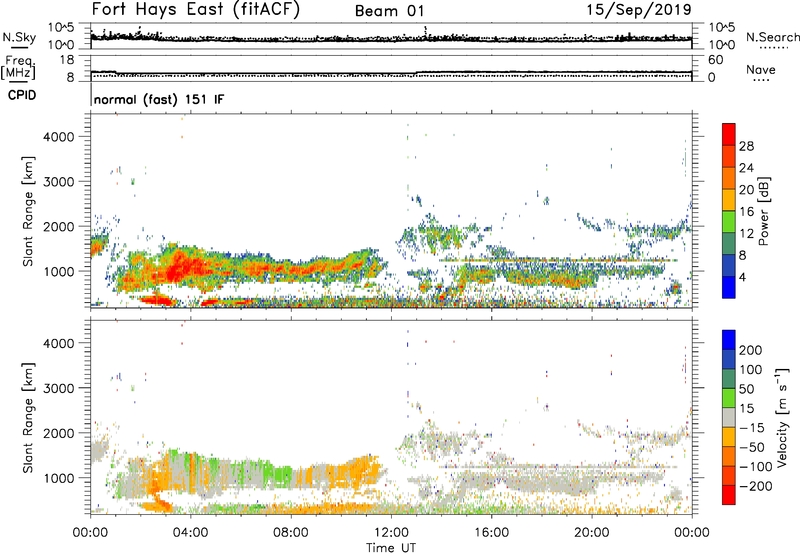
Task: Click the "16:00" time tick label
Action: (x=491, y=533)
